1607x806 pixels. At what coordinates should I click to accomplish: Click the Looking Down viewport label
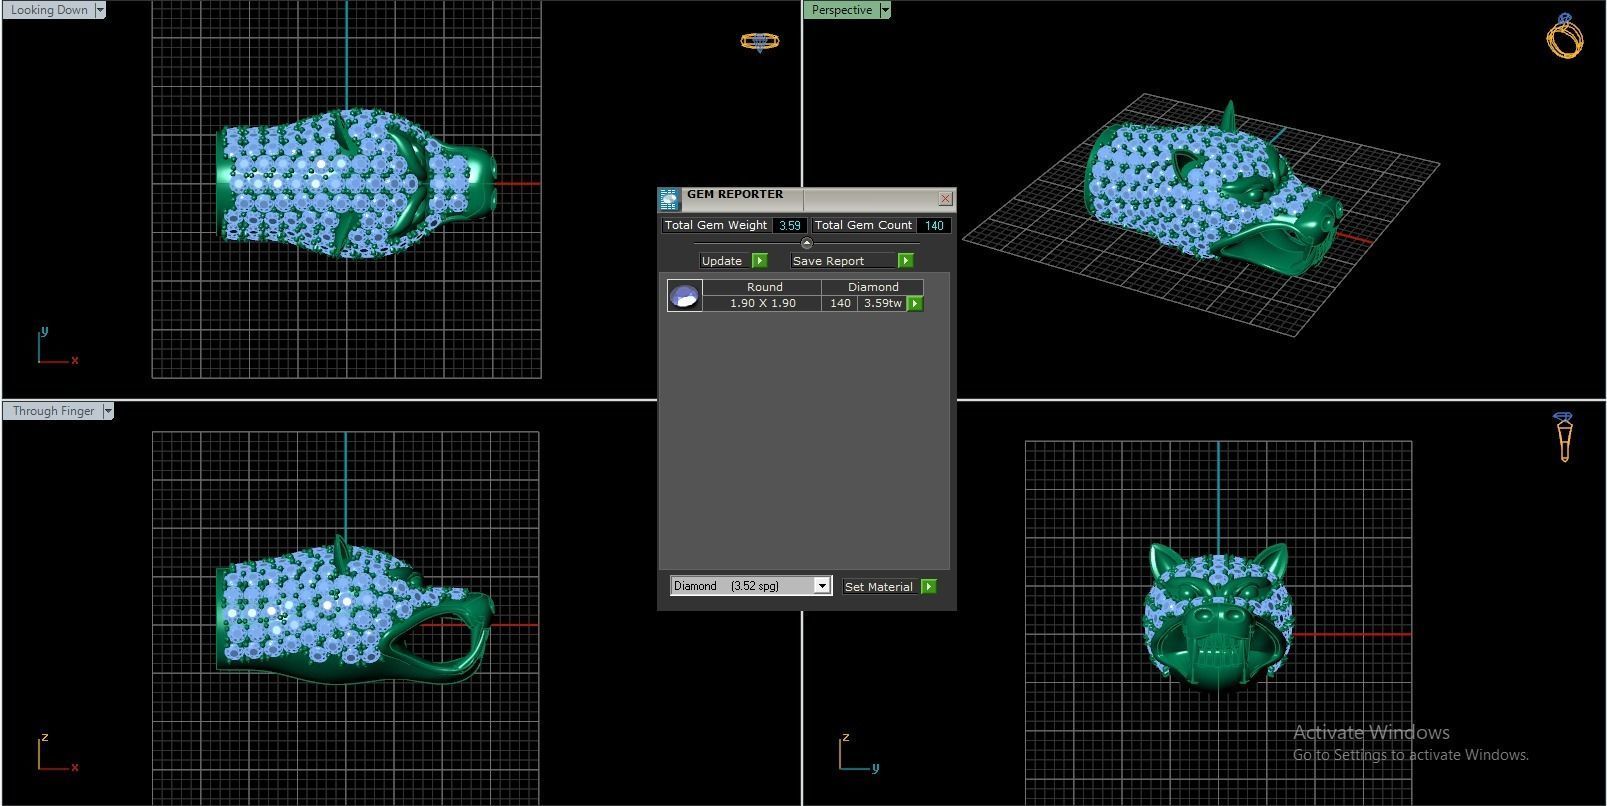click(49, 10)
